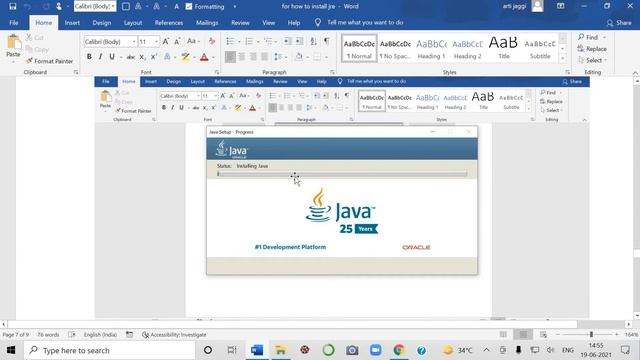
Task: Apply the Title style
Action: 504,49
